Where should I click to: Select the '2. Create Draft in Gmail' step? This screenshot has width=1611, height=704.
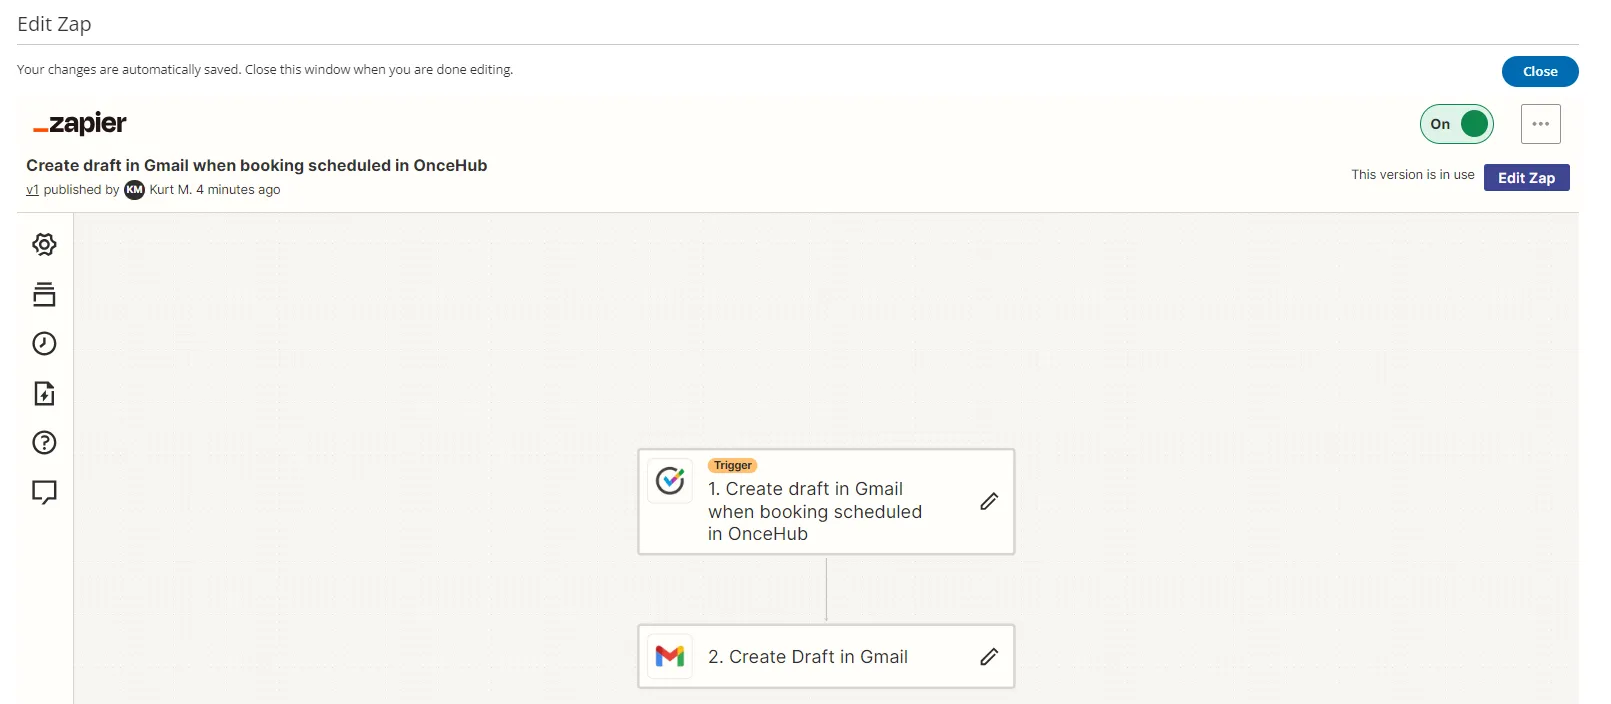tap(826, 656)
